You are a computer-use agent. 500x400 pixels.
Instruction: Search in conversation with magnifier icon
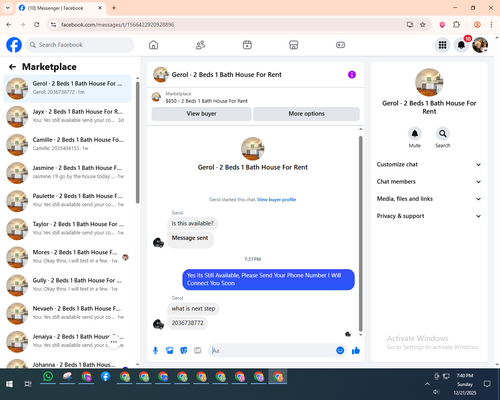(443, 134)
